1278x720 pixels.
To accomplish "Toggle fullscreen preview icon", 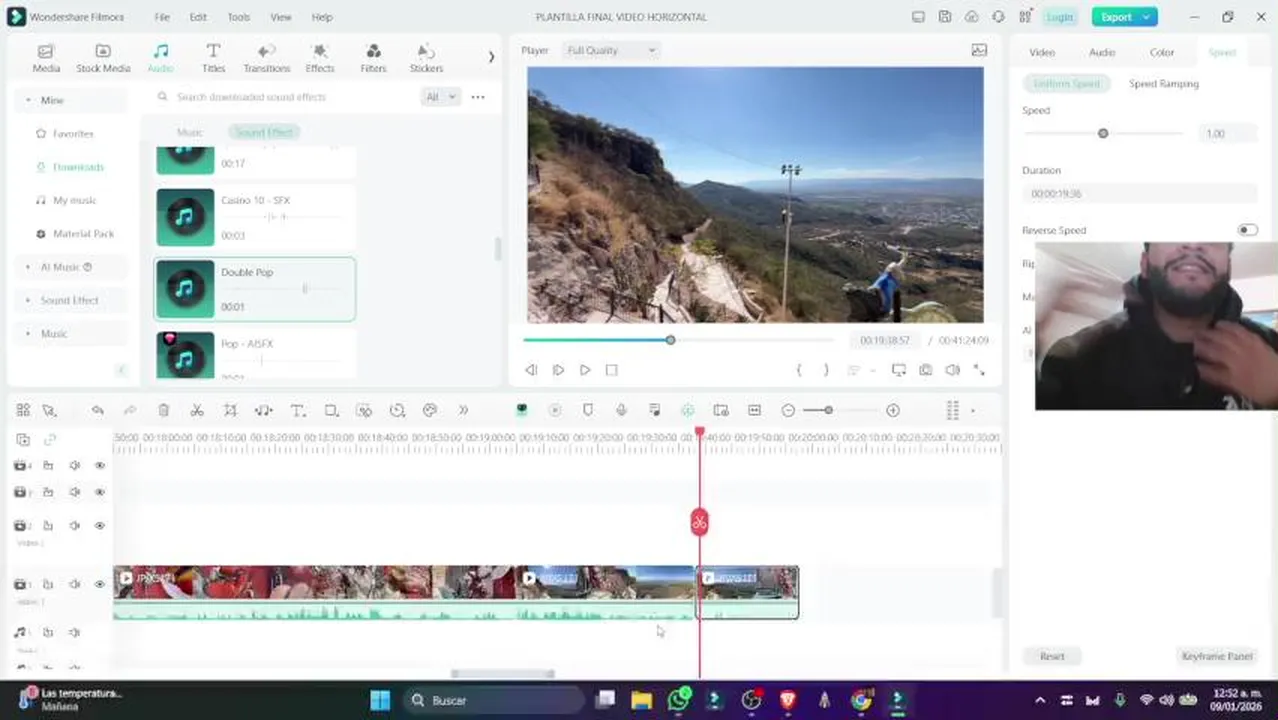I will [979, 370].
